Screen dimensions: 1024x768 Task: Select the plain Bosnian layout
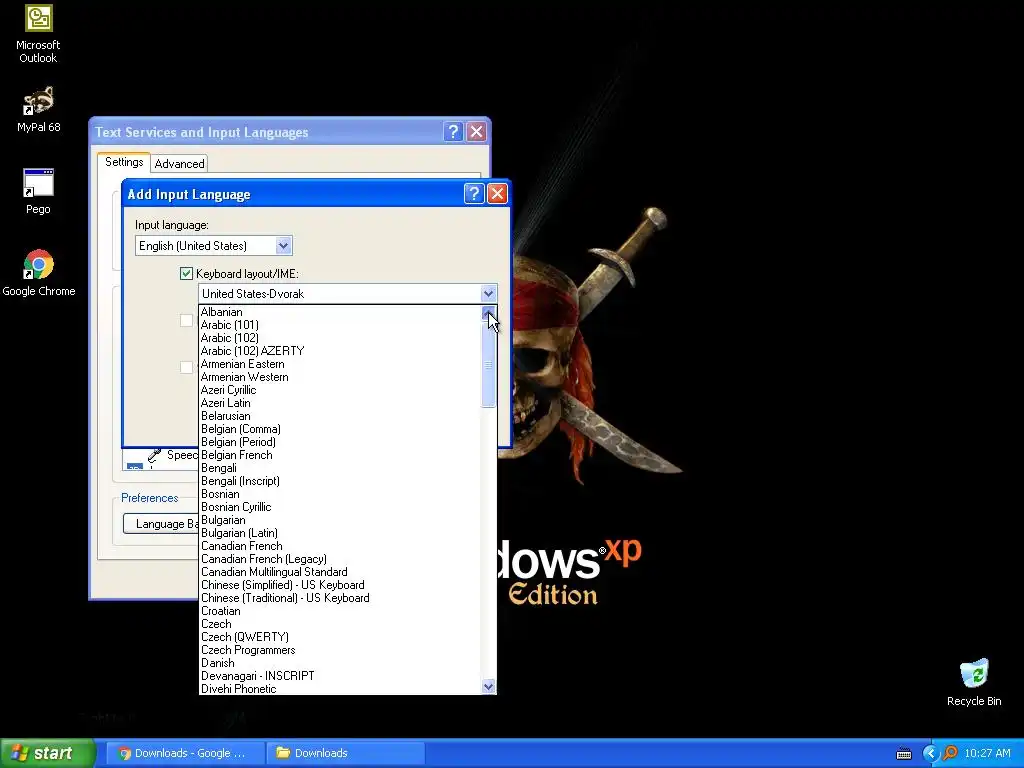tap(340, 494)
